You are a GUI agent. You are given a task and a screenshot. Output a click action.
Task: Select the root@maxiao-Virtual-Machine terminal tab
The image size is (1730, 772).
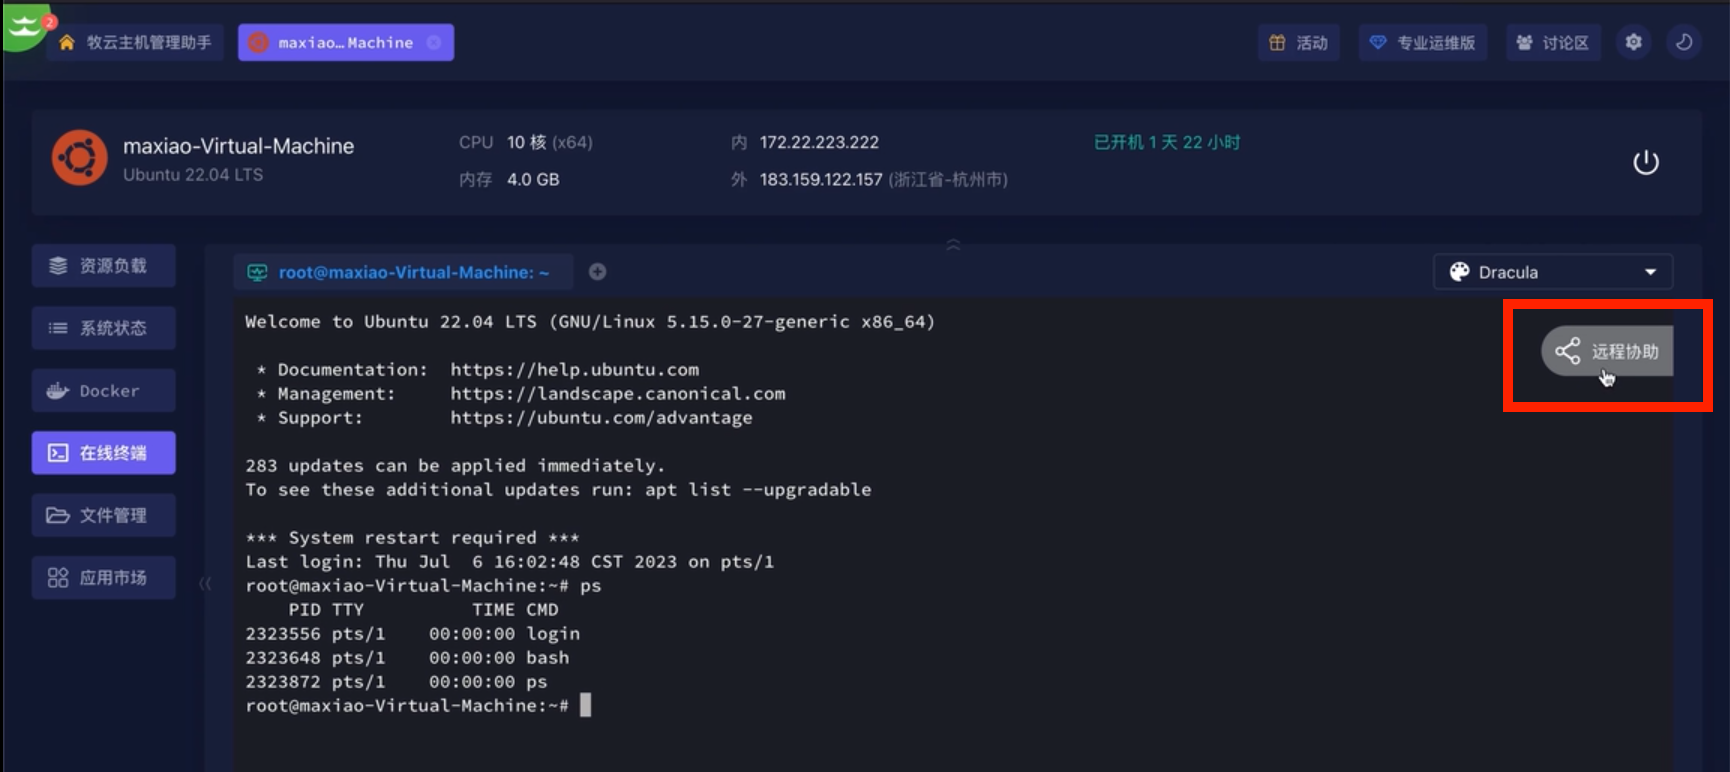(402, 272)
